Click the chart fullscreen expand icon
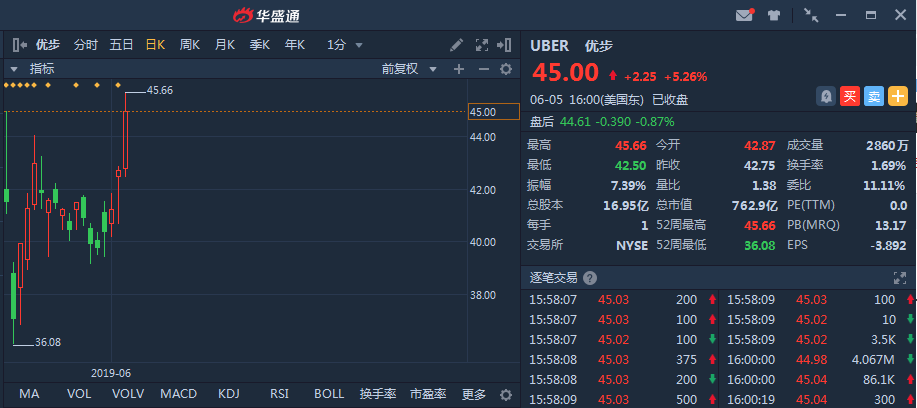This screenshot has width=917, height=408. (481, 44)
